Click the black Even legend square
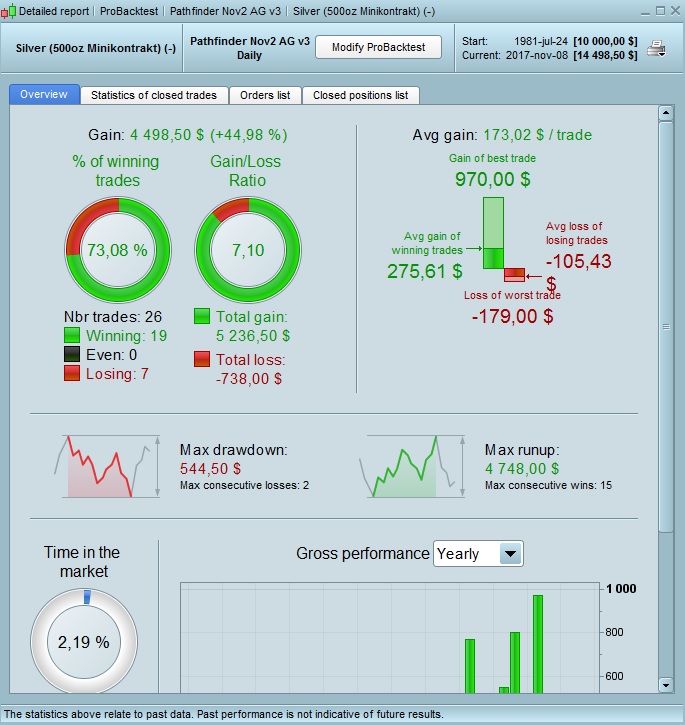Viewport: 685px width, 725px height. tap(72, 354)
